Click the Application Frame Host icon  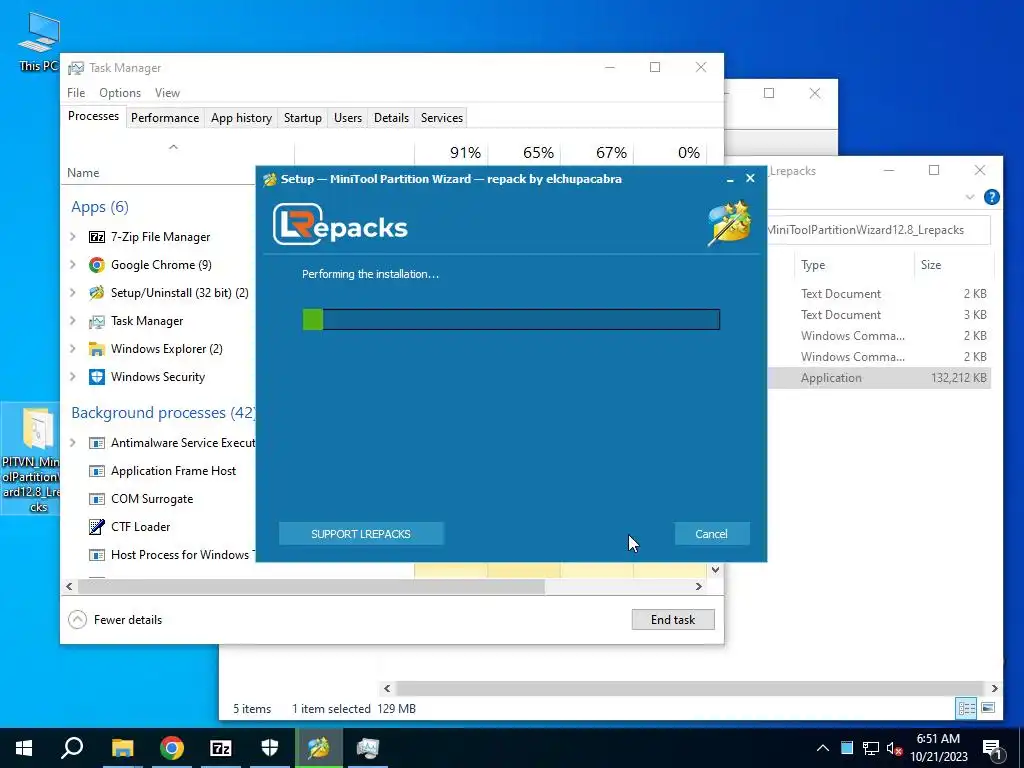pyautogui.click(x=97, y=471)
